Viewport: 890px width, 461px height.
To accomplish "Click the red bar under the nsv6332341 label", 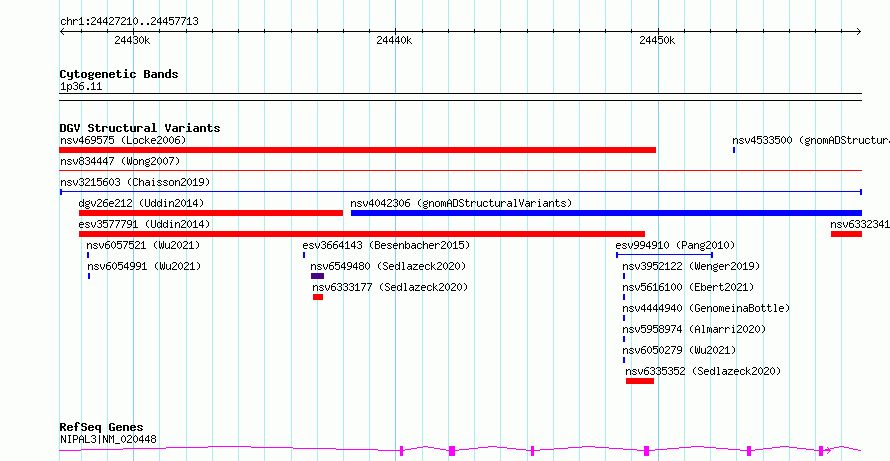I will tap(846, 234).
